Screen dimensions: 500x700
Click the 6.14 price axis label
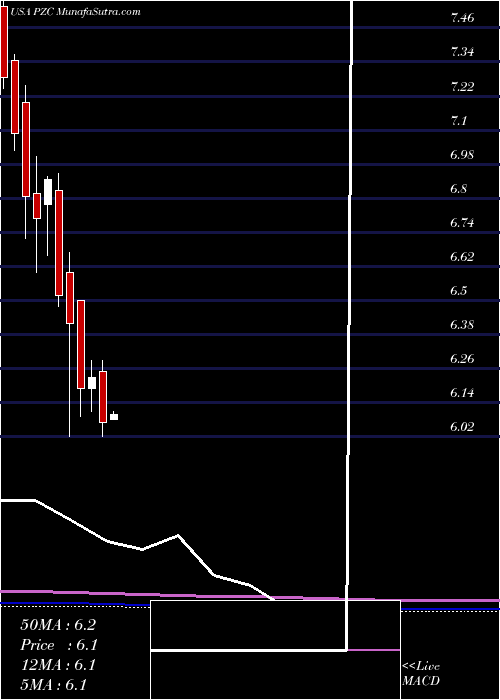click(x=462, y=393)
